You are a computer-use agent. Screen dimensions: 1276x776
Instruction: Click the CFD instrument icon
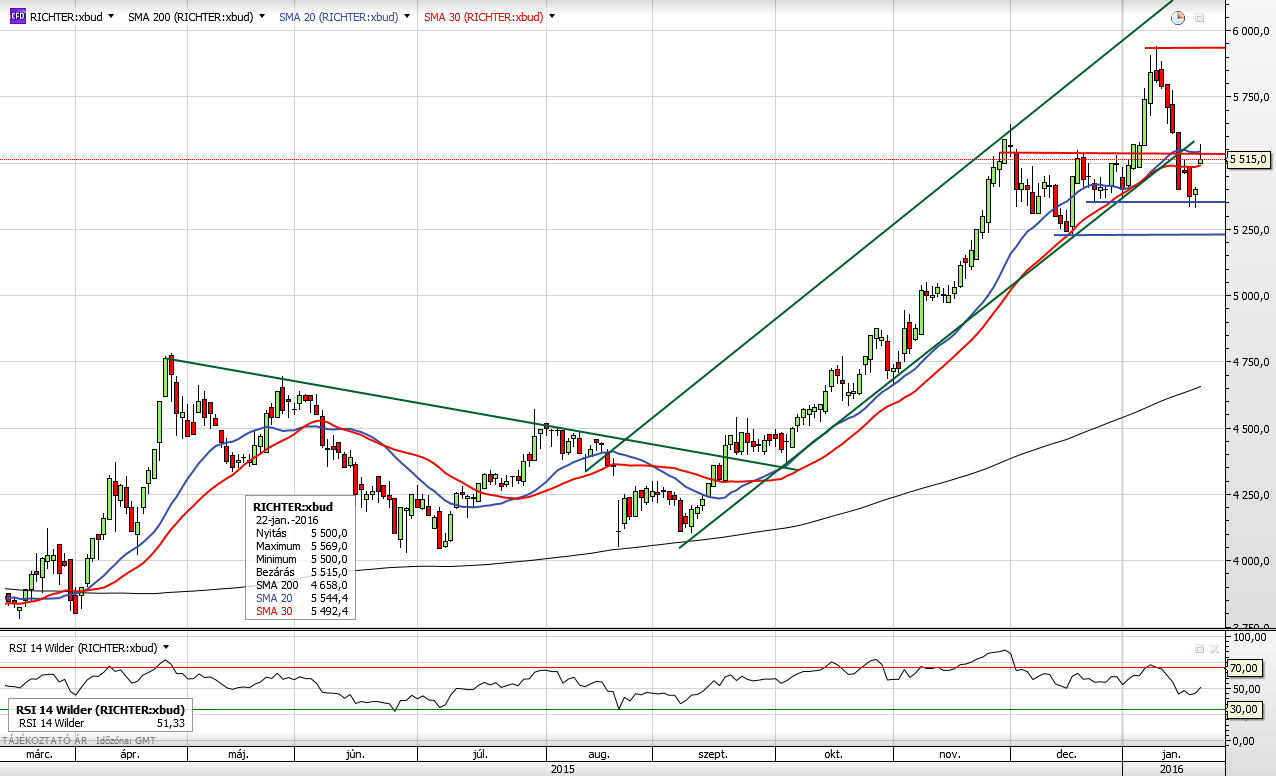pyautogui.click(x=17, y=17)
